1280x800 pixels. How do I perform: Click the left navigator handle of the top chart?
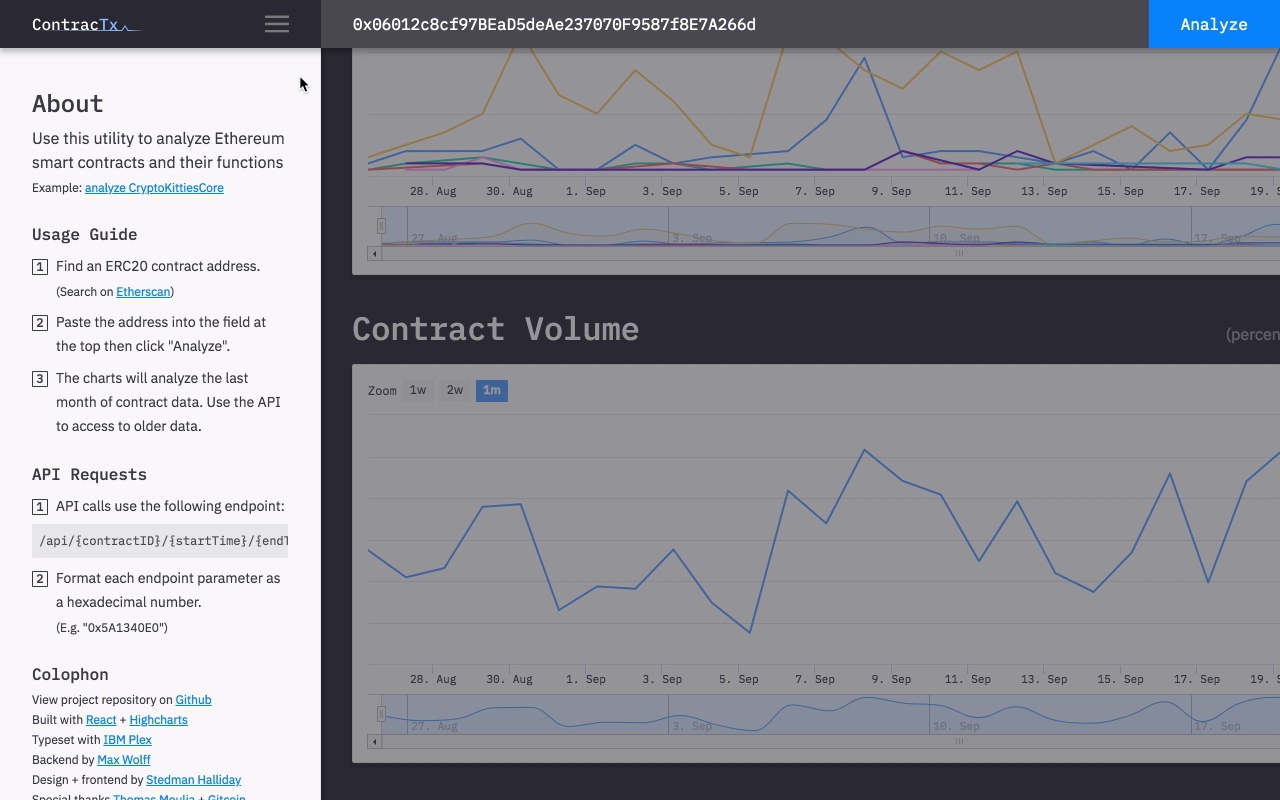[x=381, y=226]
